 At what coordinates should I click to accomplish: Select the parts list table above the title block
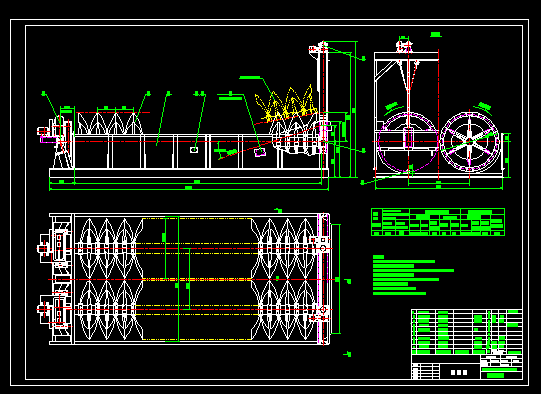[x=467, y=332]
